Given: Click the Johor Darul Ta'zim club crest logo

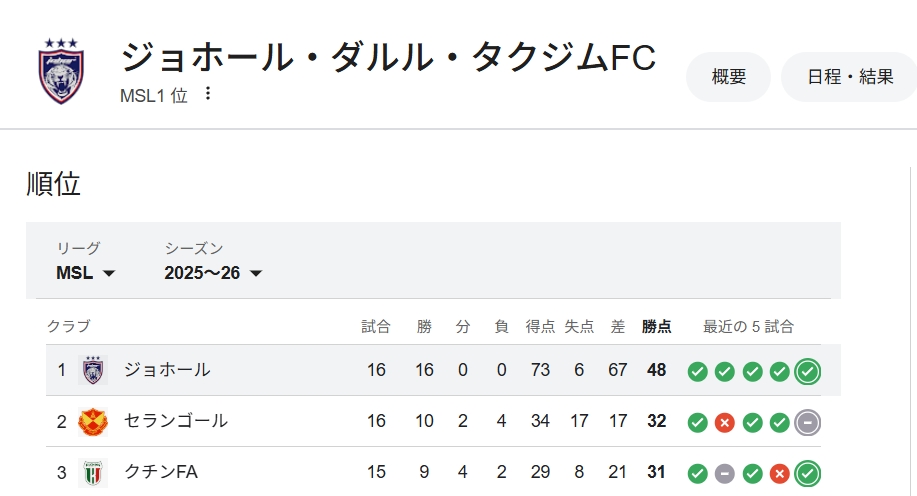Looking at the screenshot, I should 62,71.
